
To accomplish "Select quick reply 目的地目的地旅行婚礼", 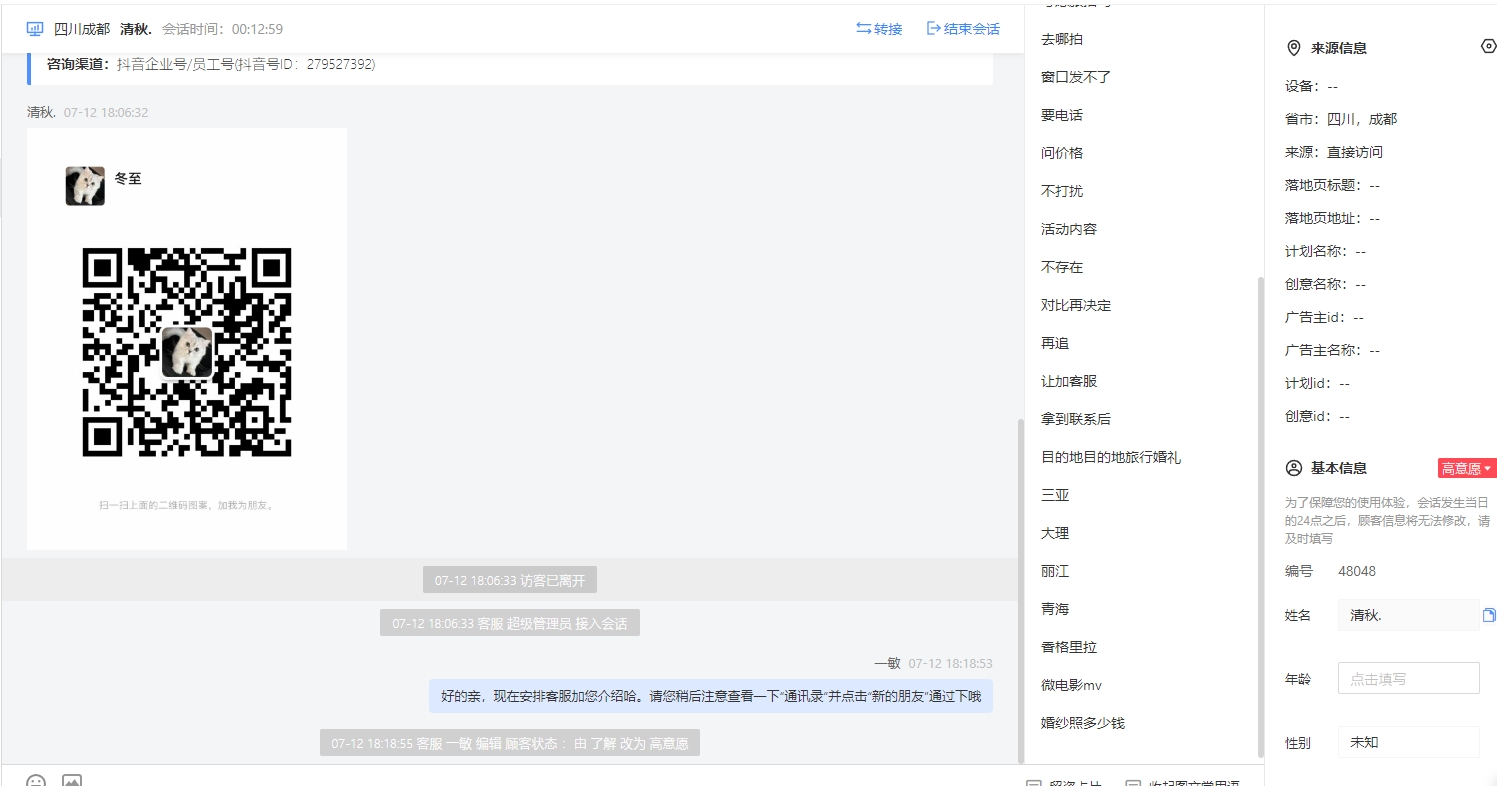I will coord(1111,457).
